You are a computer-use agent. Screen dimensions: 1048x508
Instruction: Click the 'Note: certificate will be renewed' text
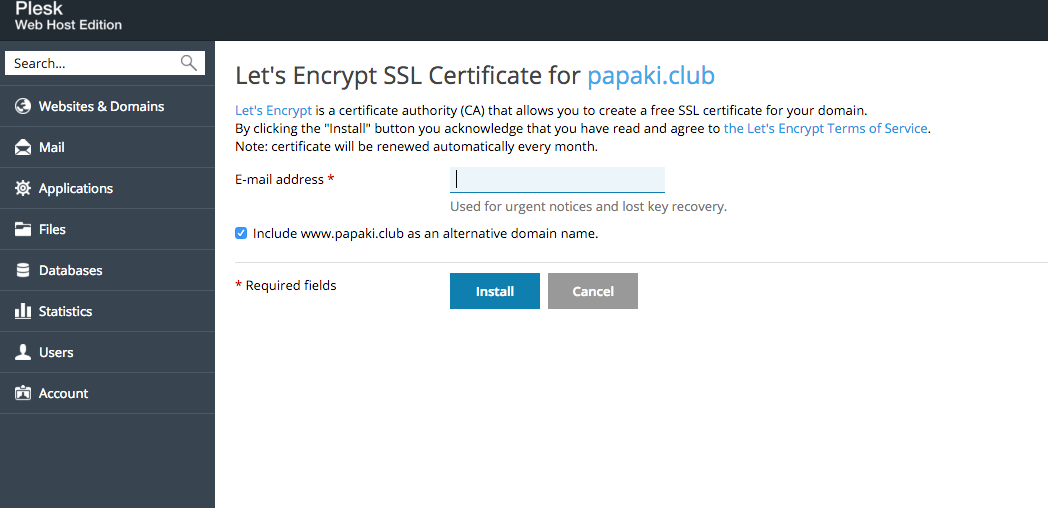pyautogui.click(x=416, y=146)
